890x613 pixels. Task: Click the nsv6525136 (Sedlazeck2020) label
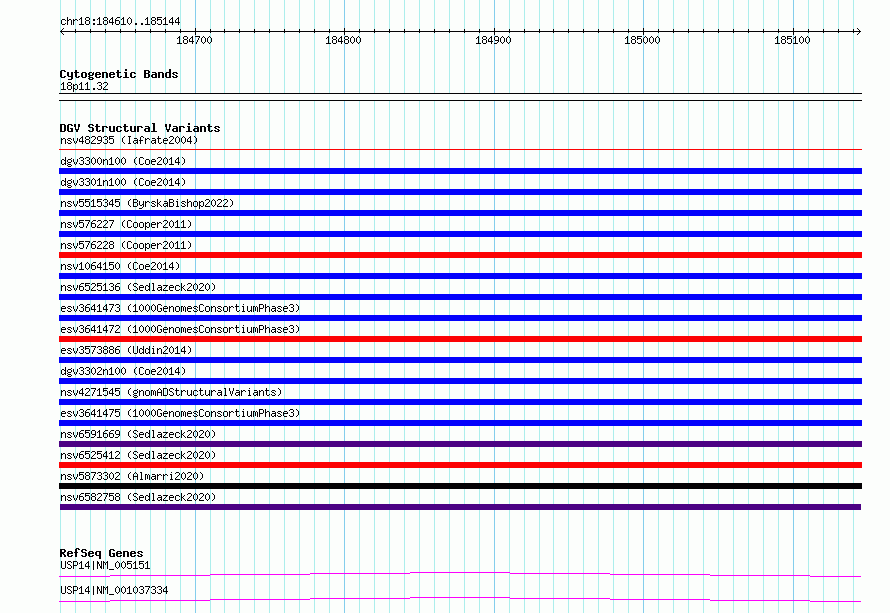[x=138, y=287]
